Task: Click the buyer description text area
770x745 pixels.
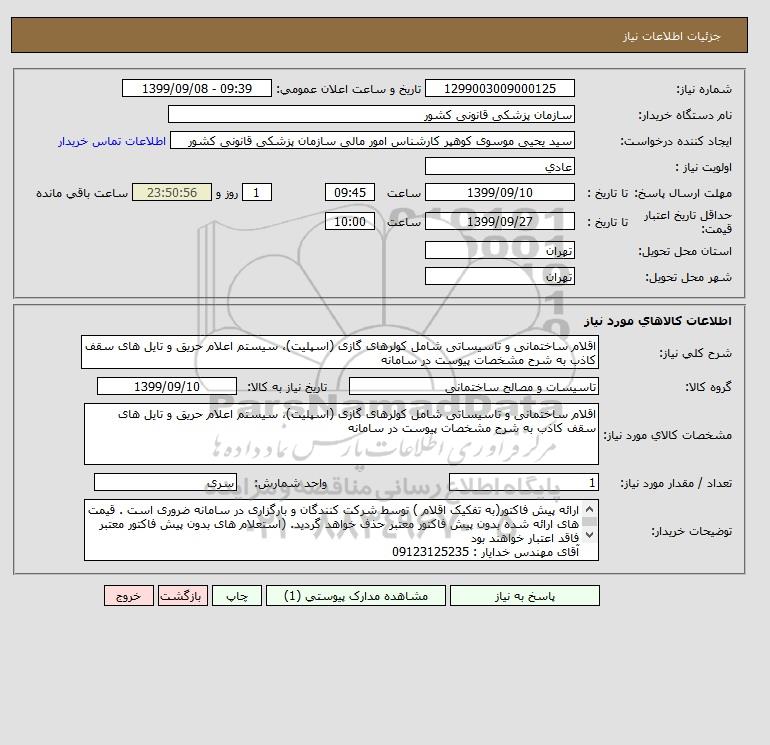Action: coord(341,530)
